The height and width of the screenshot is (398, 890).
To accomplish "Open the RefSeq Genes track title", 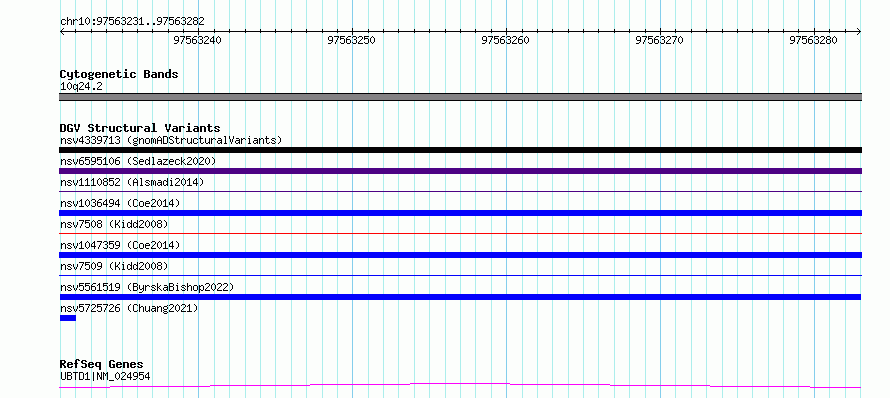I will [x=101, y=365].
